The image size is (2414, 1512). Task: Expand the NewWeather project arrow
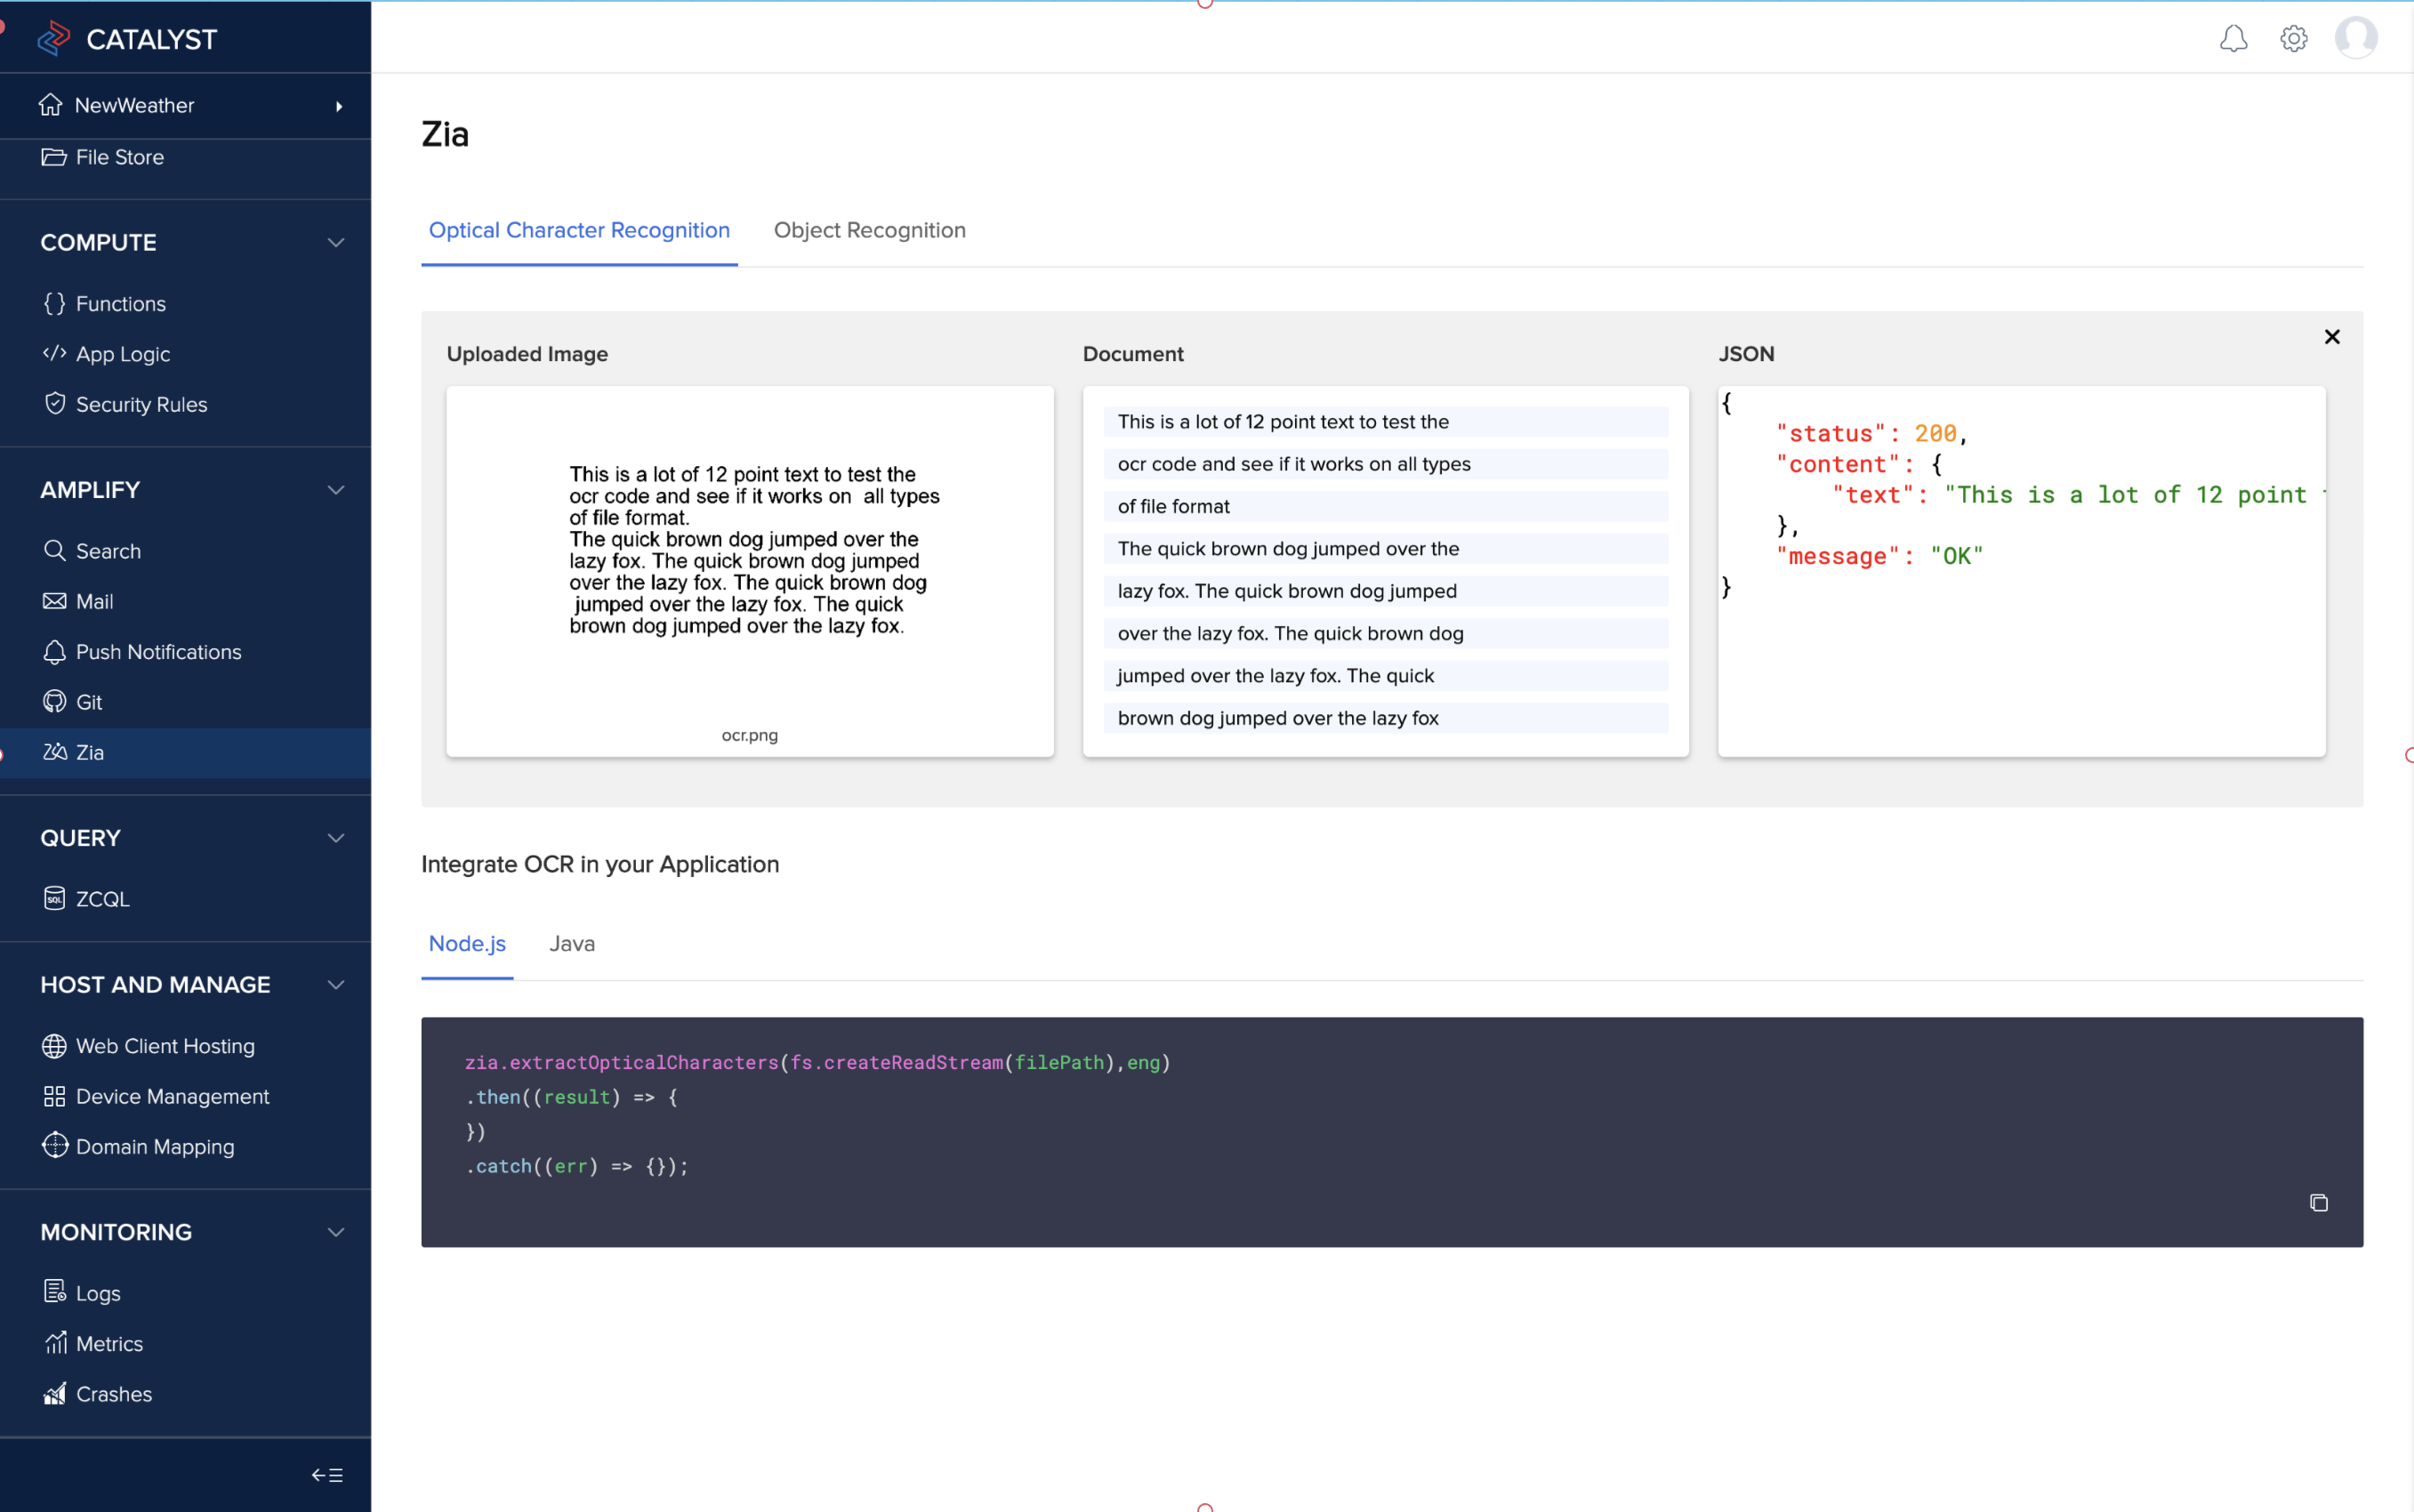[339, 106]
